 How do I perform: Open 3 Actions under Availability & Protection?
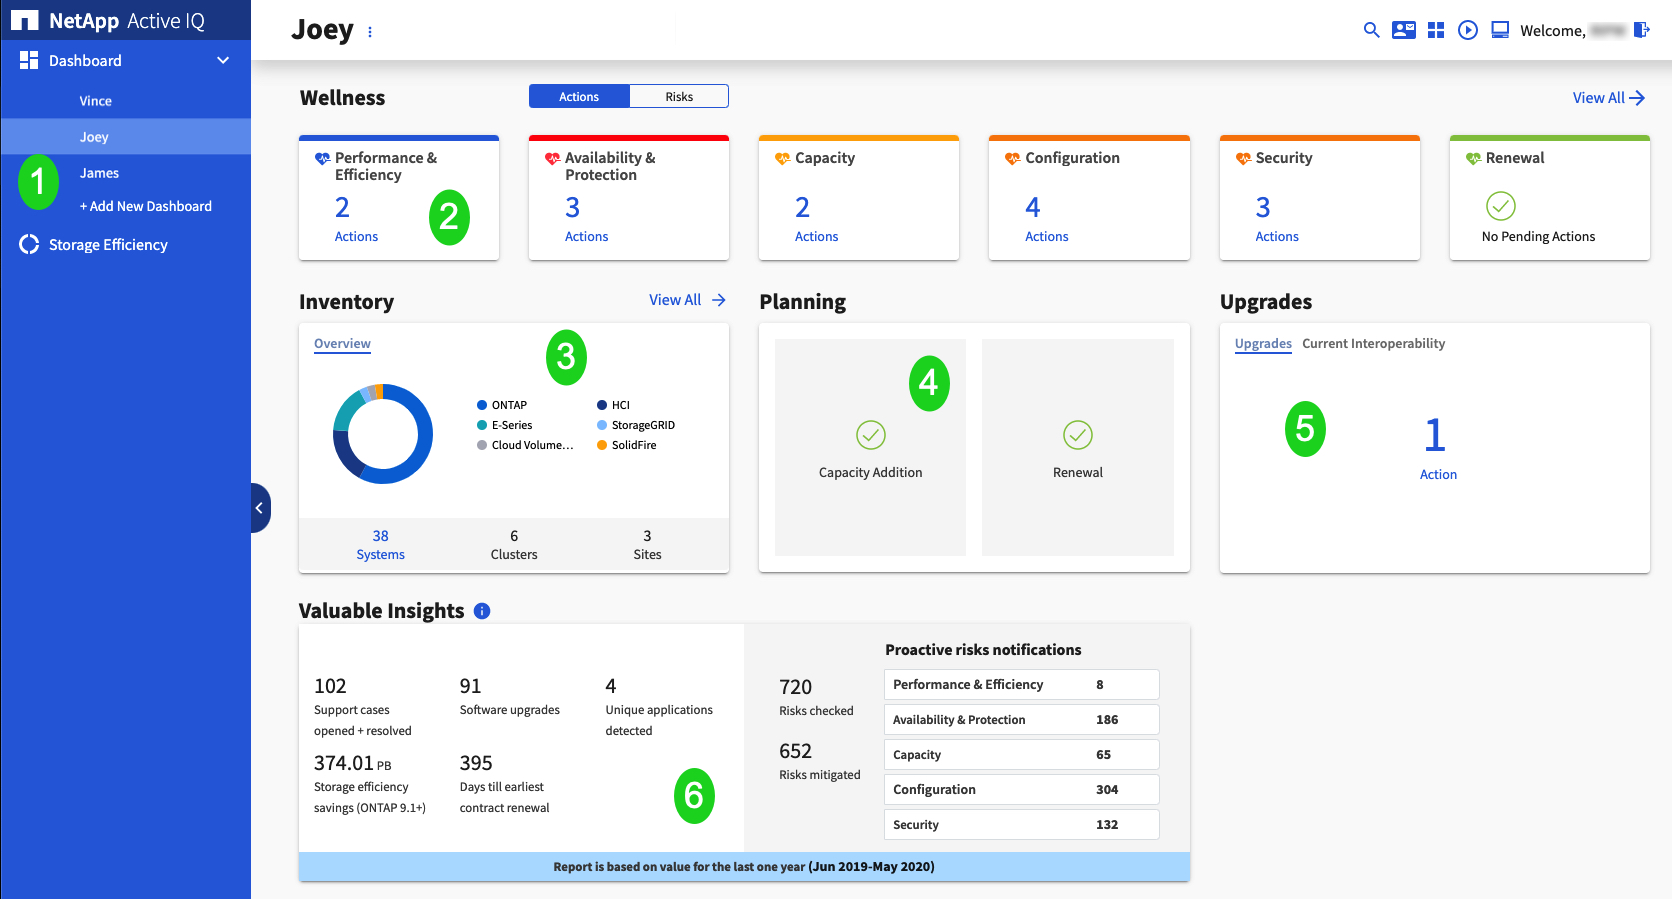coord(586,220)
